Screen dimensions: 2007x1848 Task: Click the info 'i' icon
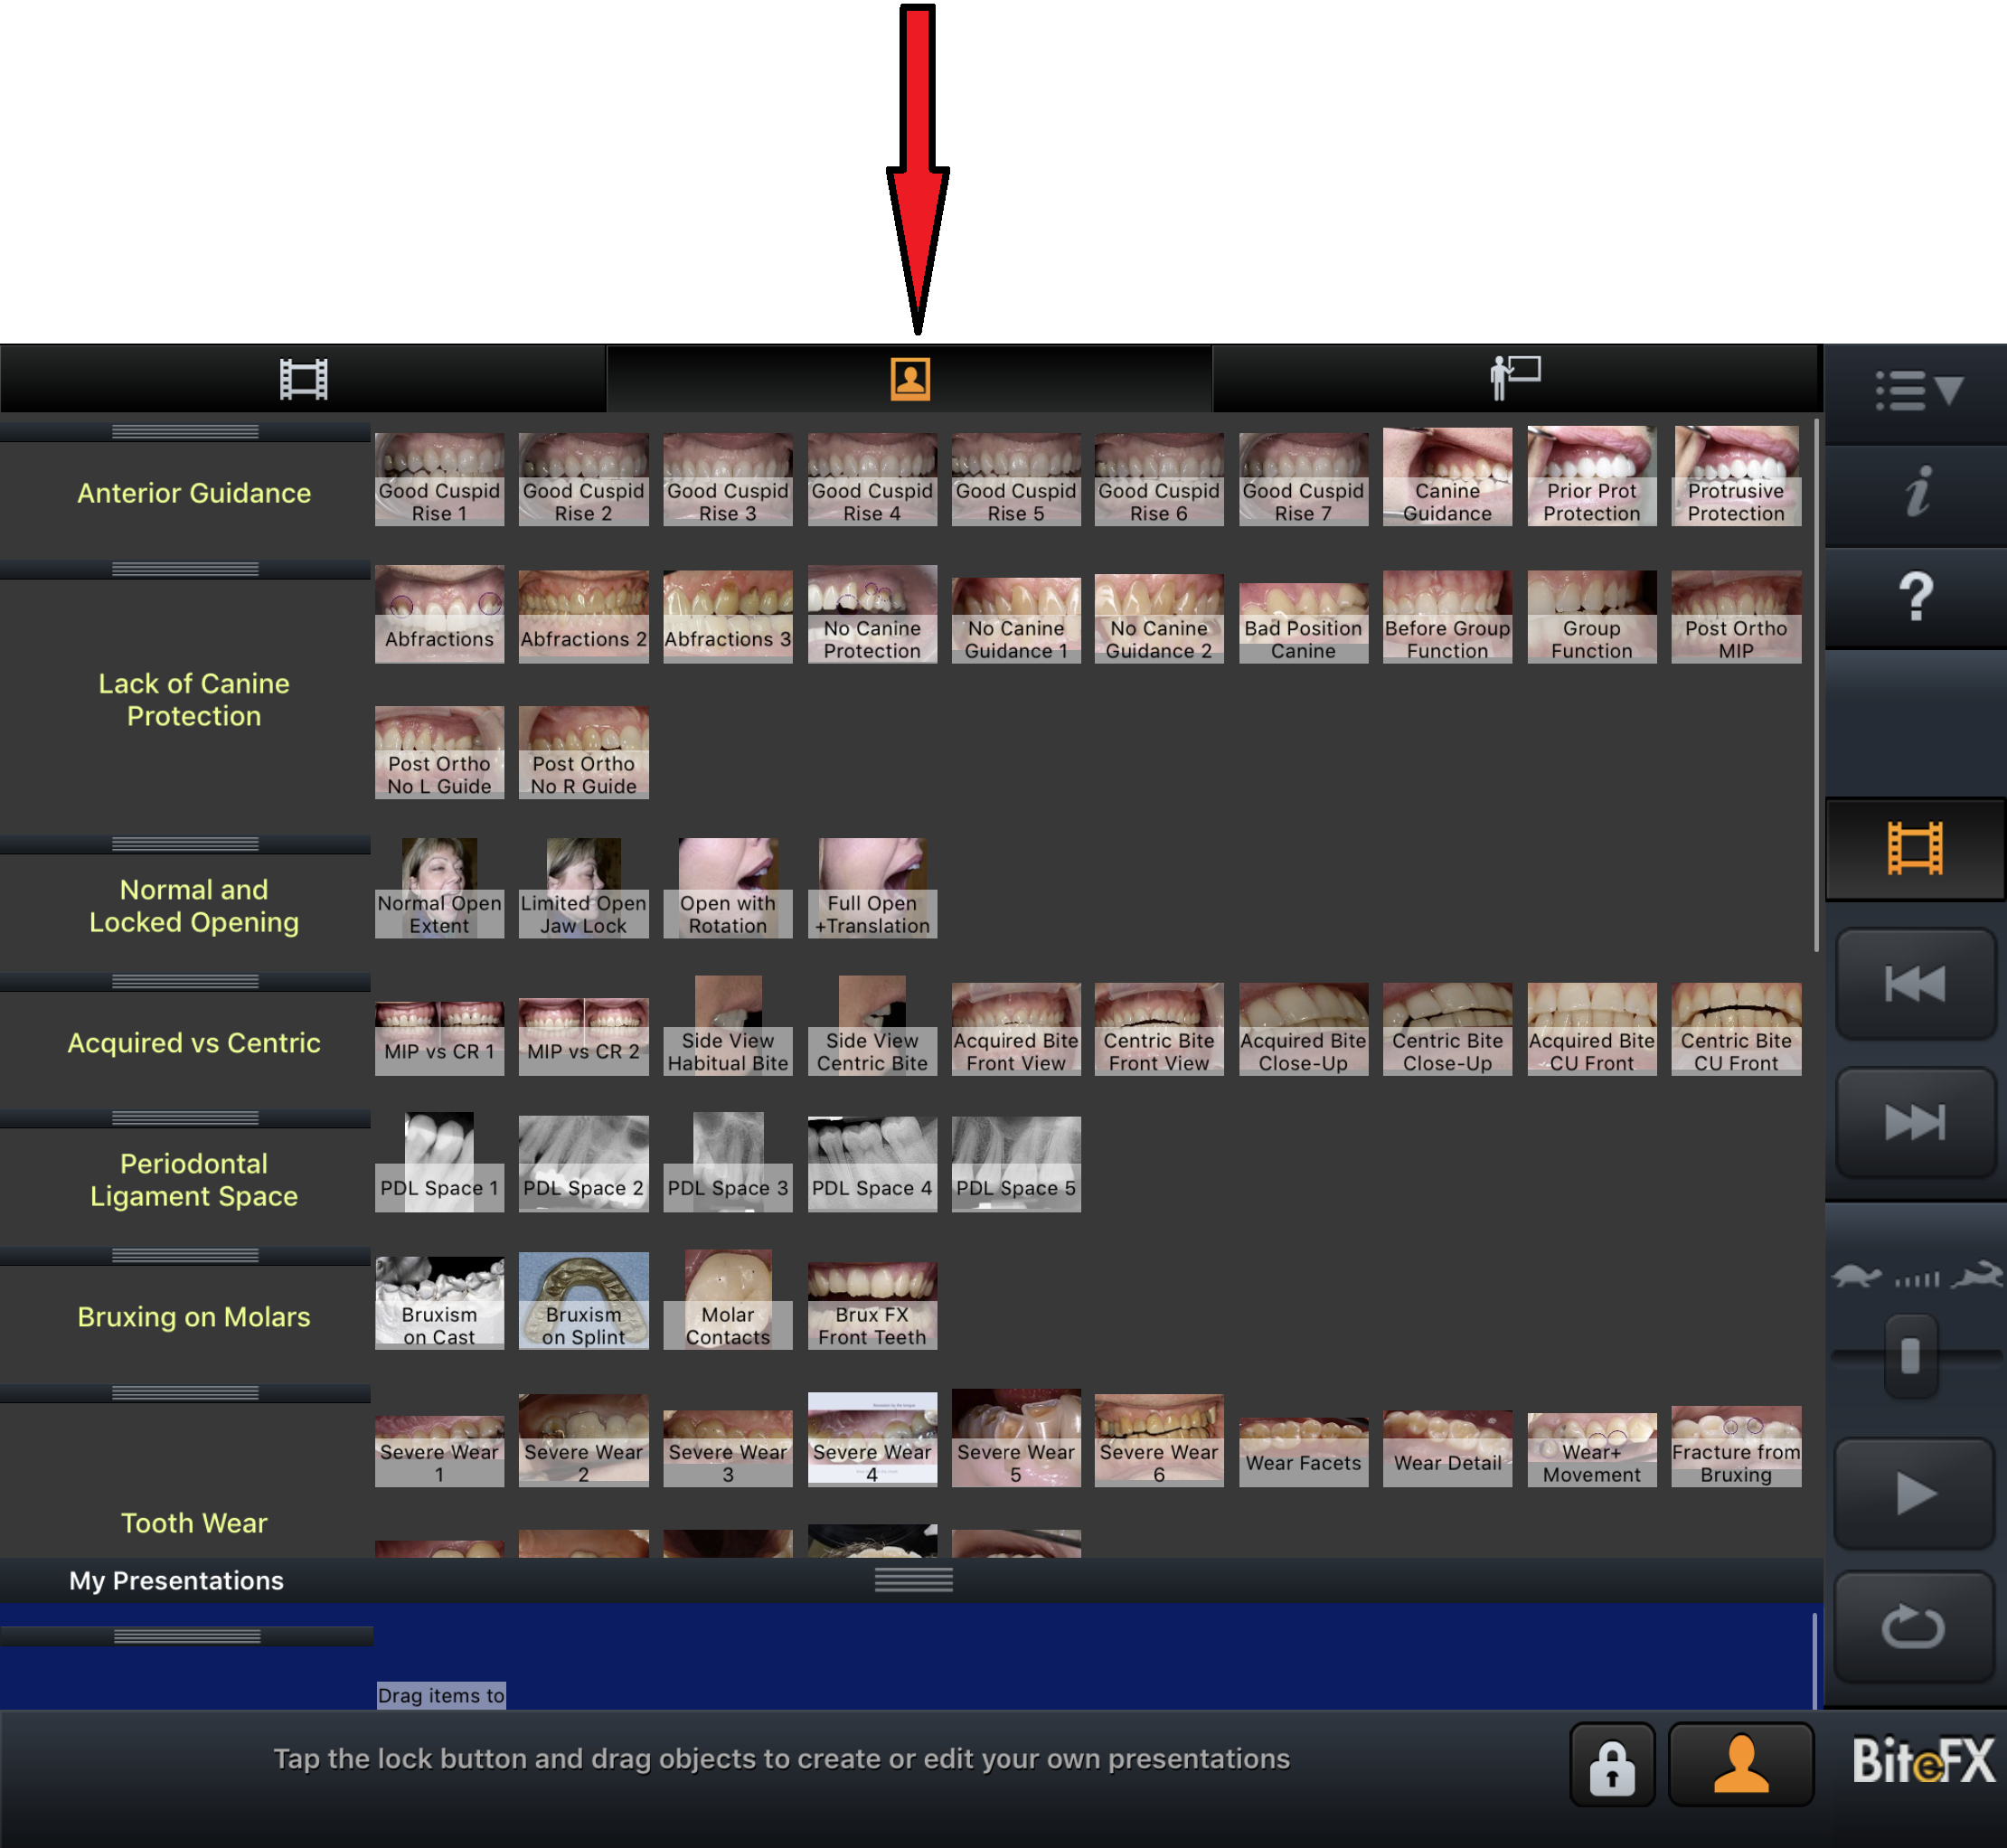(x=1916, y=493)
